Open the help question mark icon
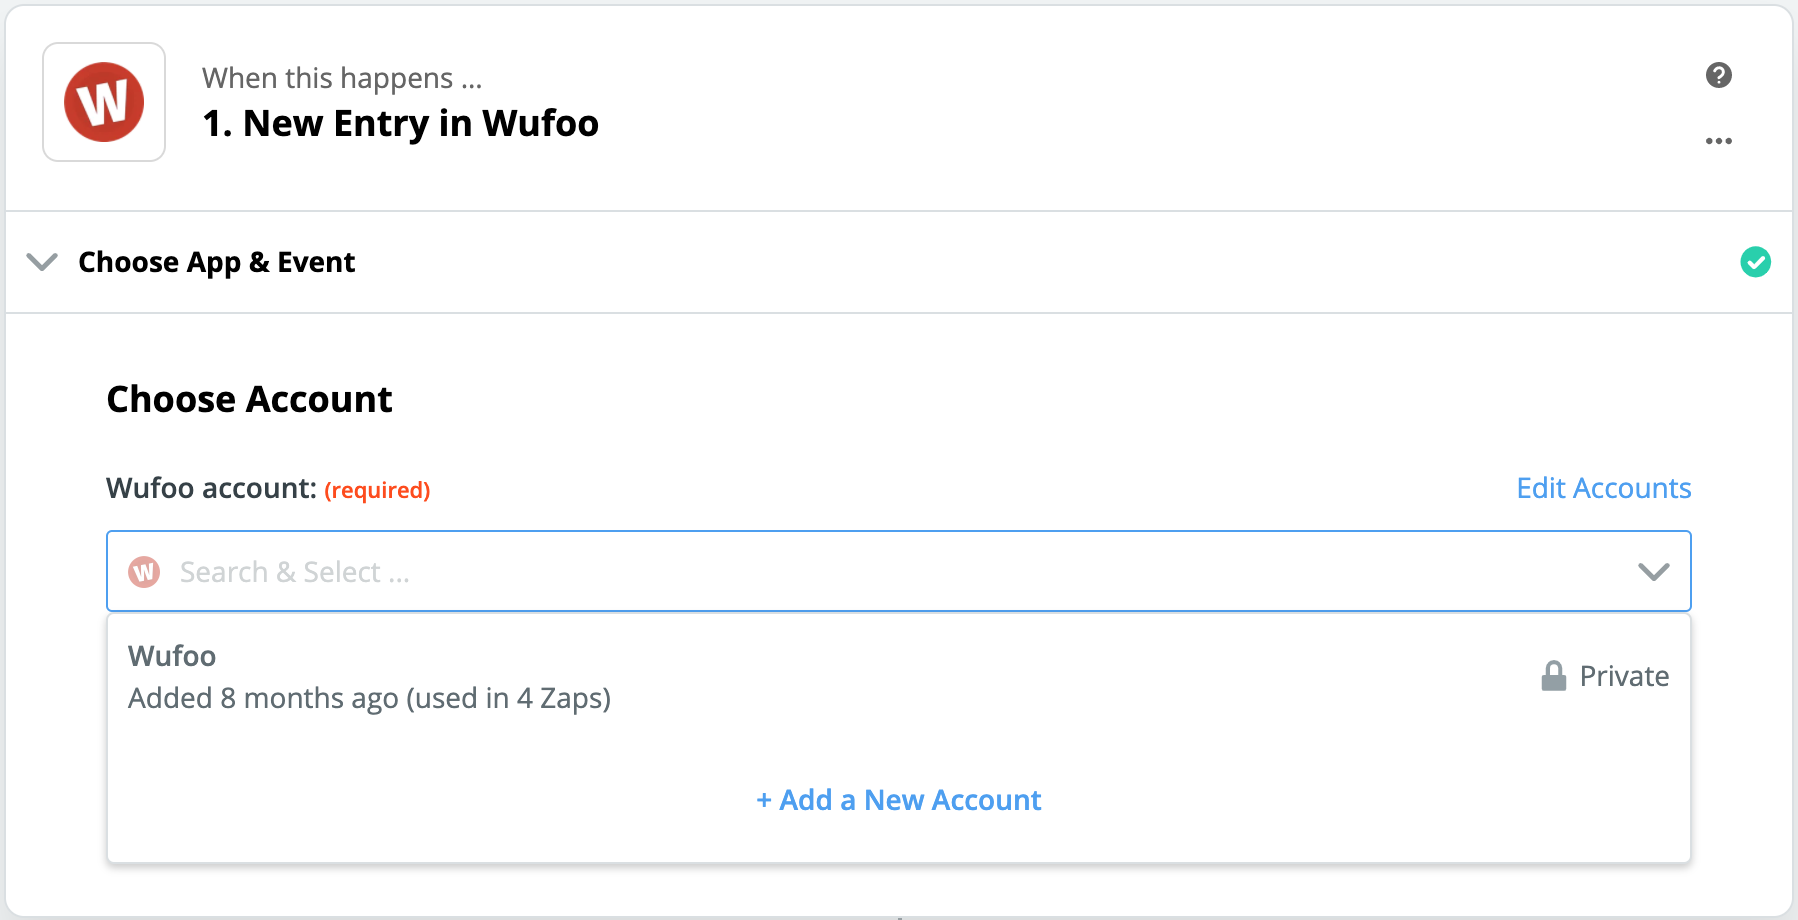This screenshot has height=920, width=1798. click(1718, 74)
